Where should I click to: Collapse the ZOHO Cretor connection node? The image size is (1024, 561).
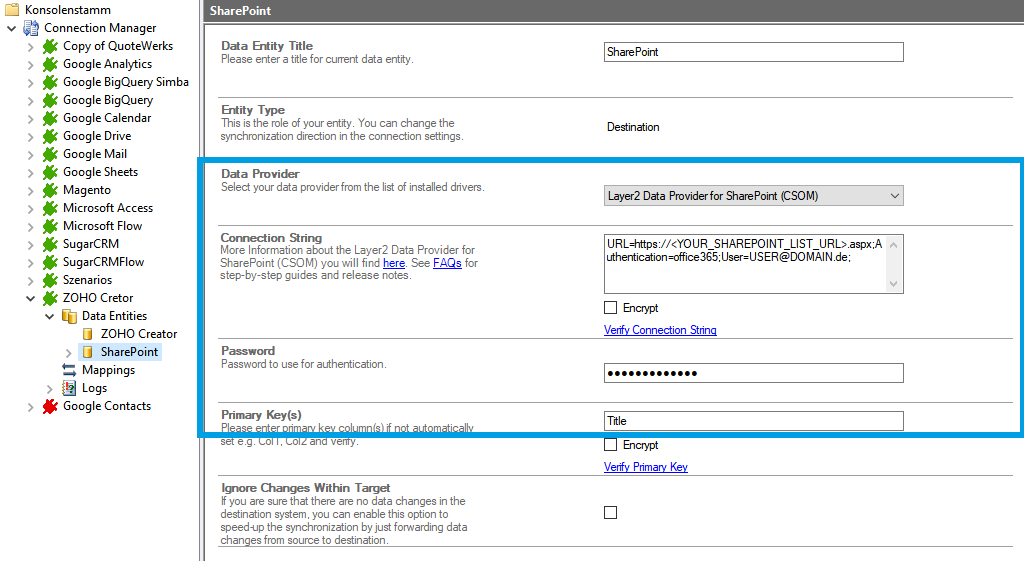coord(30,298)
